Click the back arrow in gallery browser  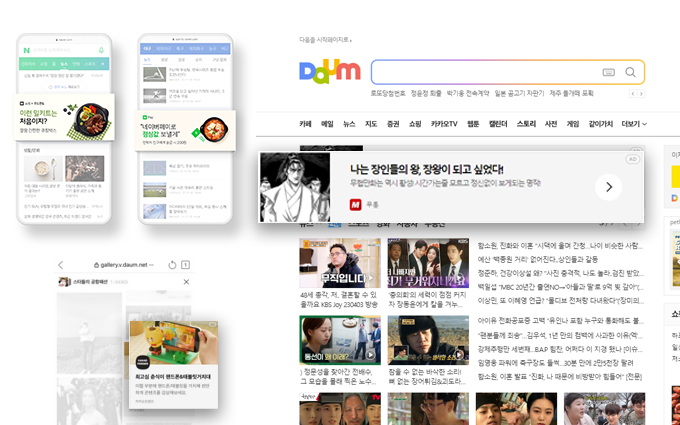coord(61,264)
